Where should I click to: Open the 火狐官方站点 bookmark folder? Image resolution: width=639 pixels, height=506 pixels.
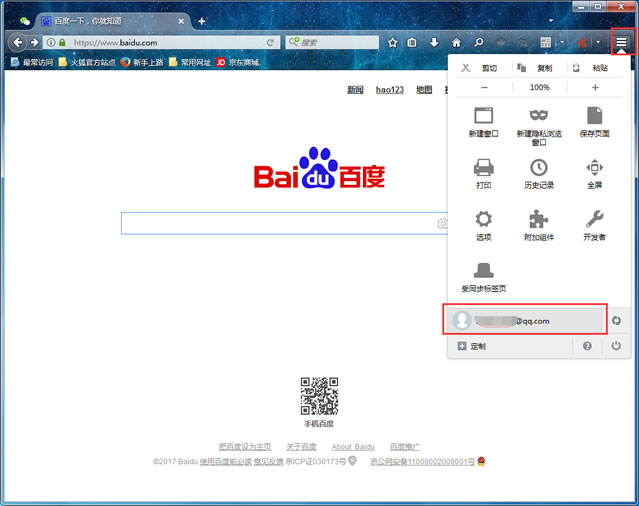tap(87, 62)
